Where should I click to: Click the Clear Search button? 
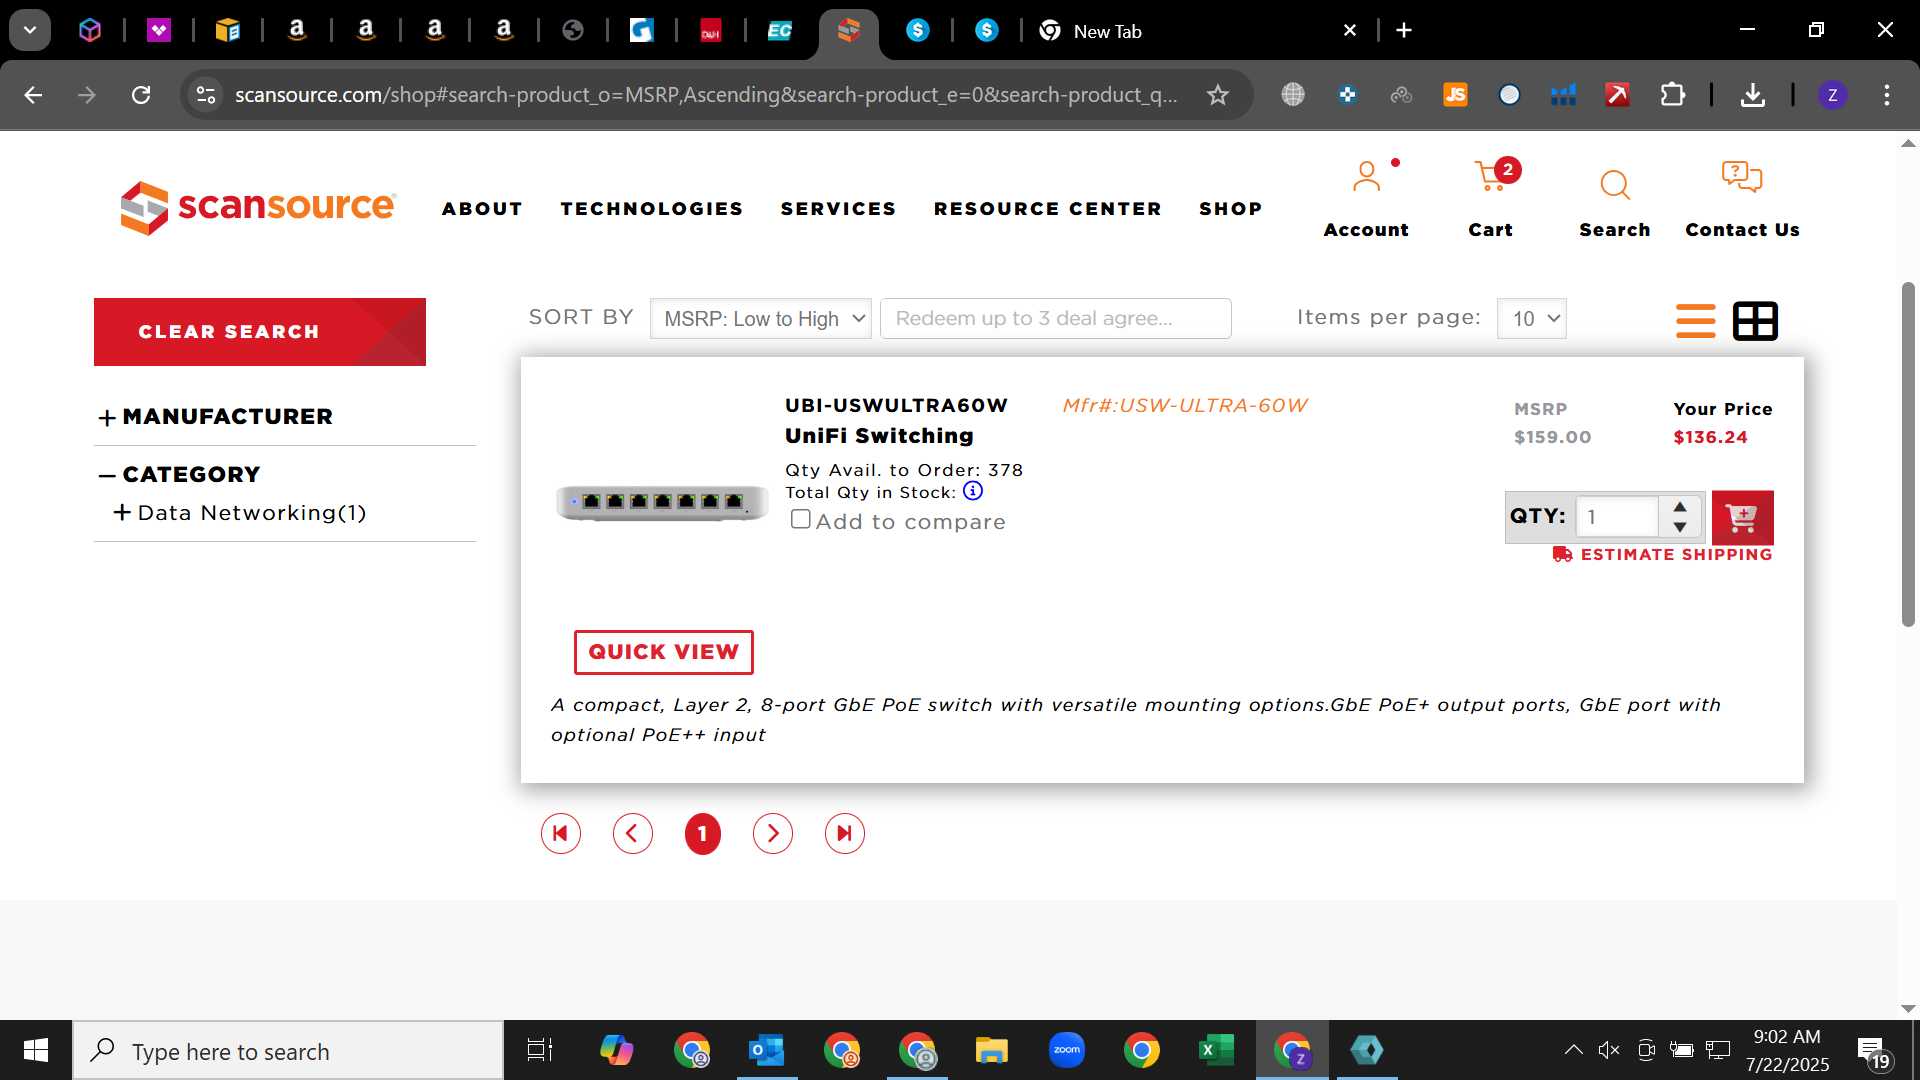coord(260,332)
